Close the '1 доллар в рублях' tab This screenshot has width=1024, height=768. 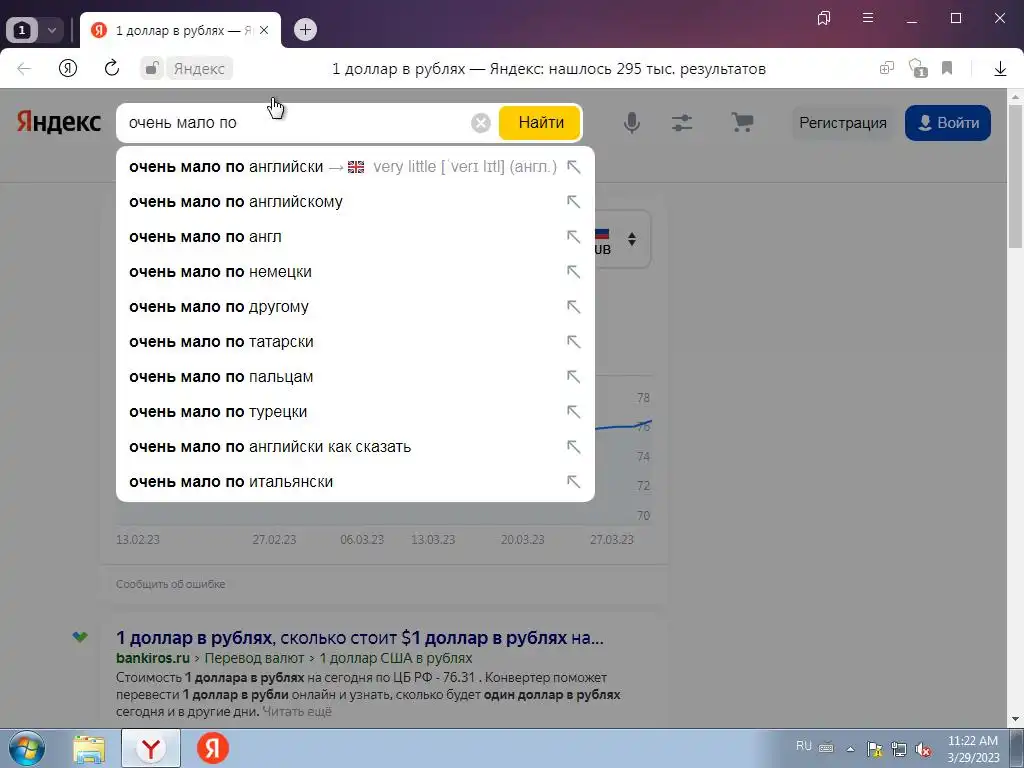click(x=264, y=30)
